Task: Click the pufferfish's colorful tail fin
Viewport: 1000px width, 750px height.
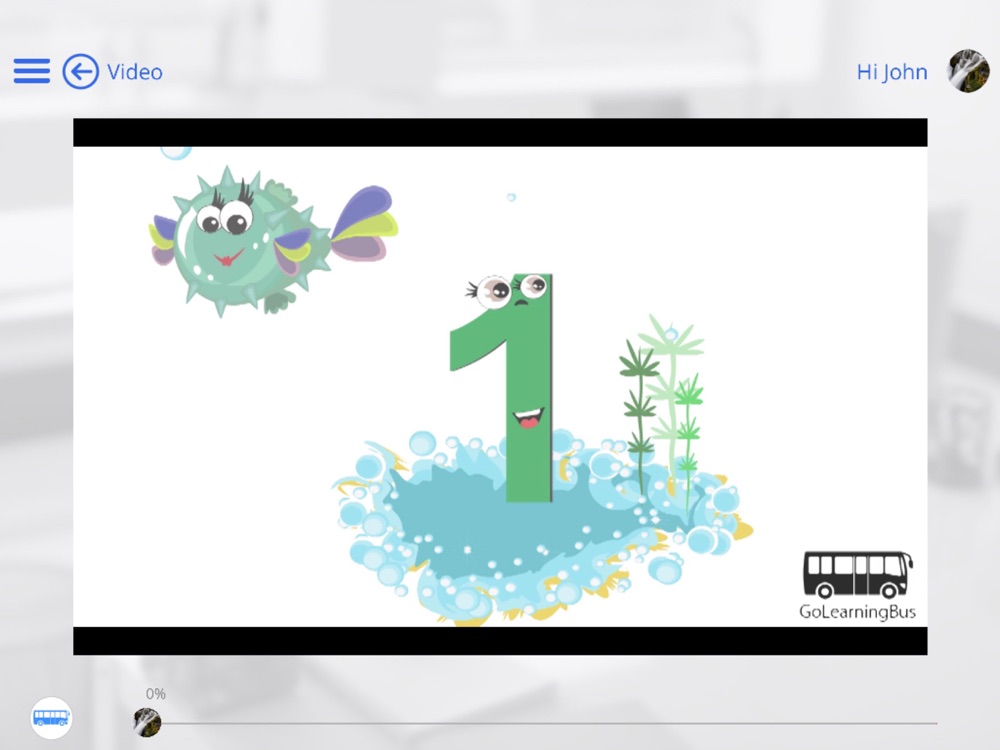Action: pyautogui.click(x=364, y=223)
